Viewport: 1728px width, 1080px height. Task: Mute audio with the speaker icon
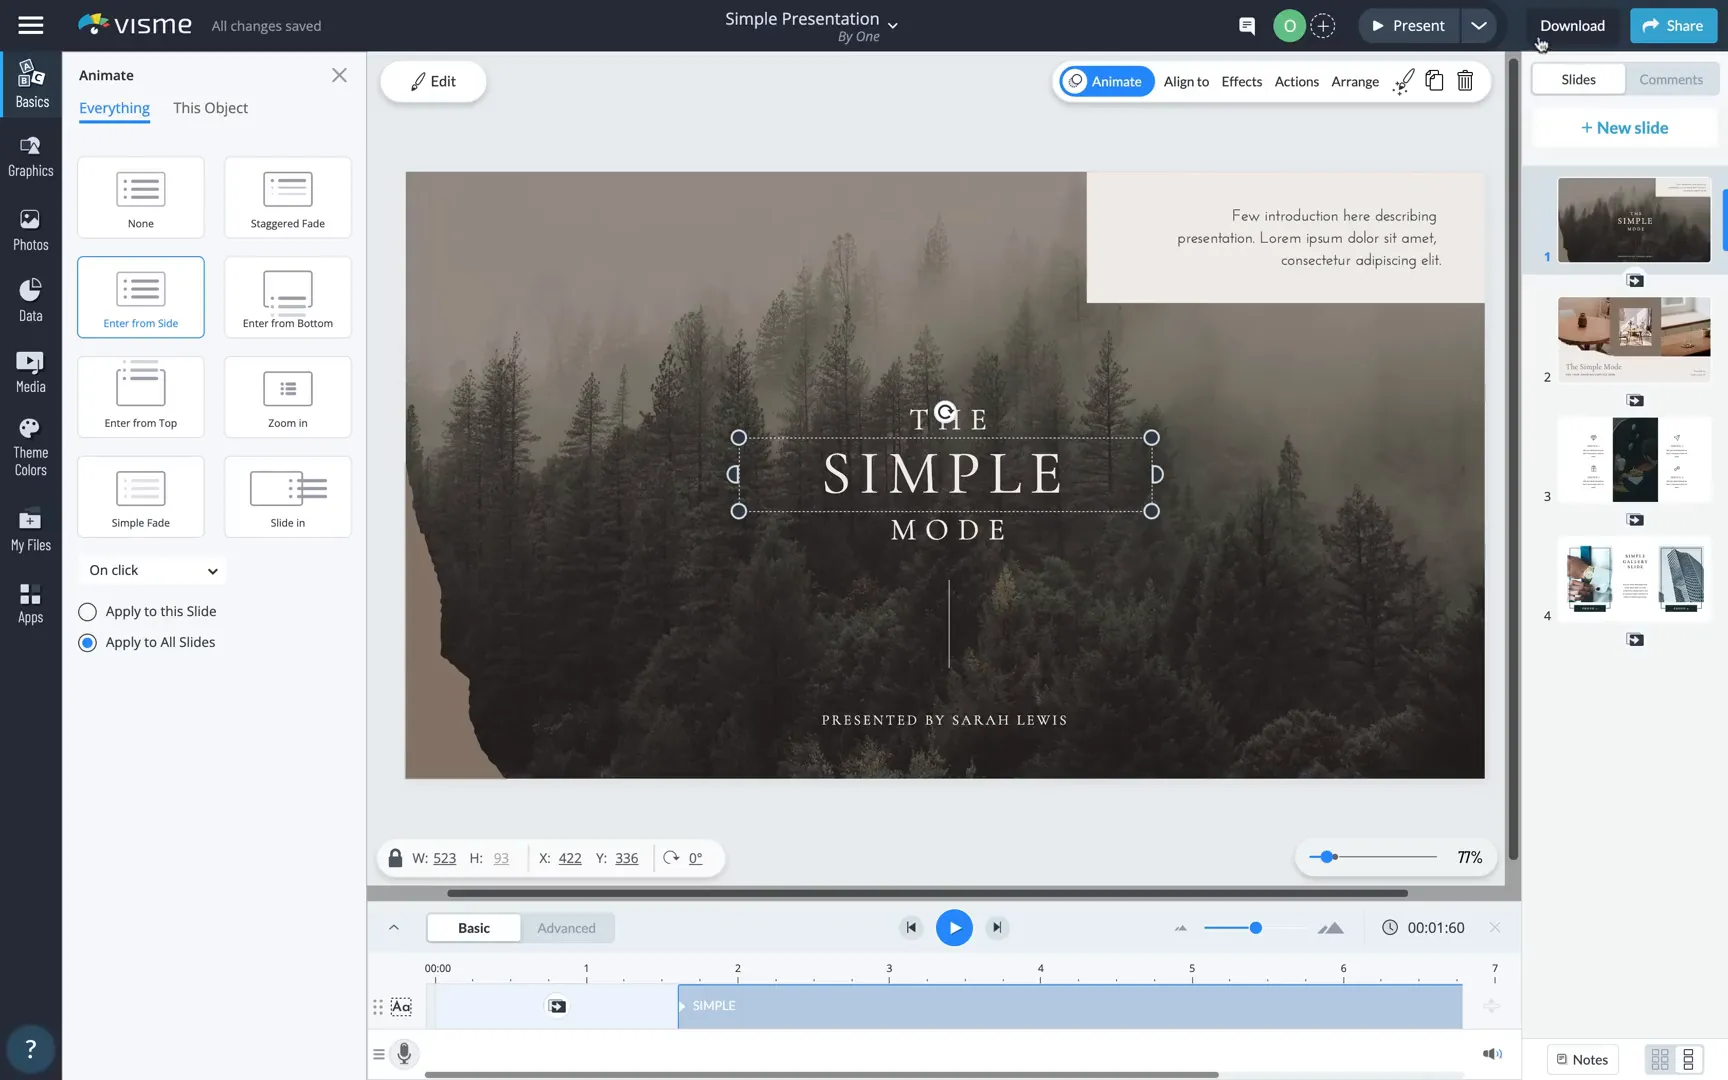coord(1492,1053)
